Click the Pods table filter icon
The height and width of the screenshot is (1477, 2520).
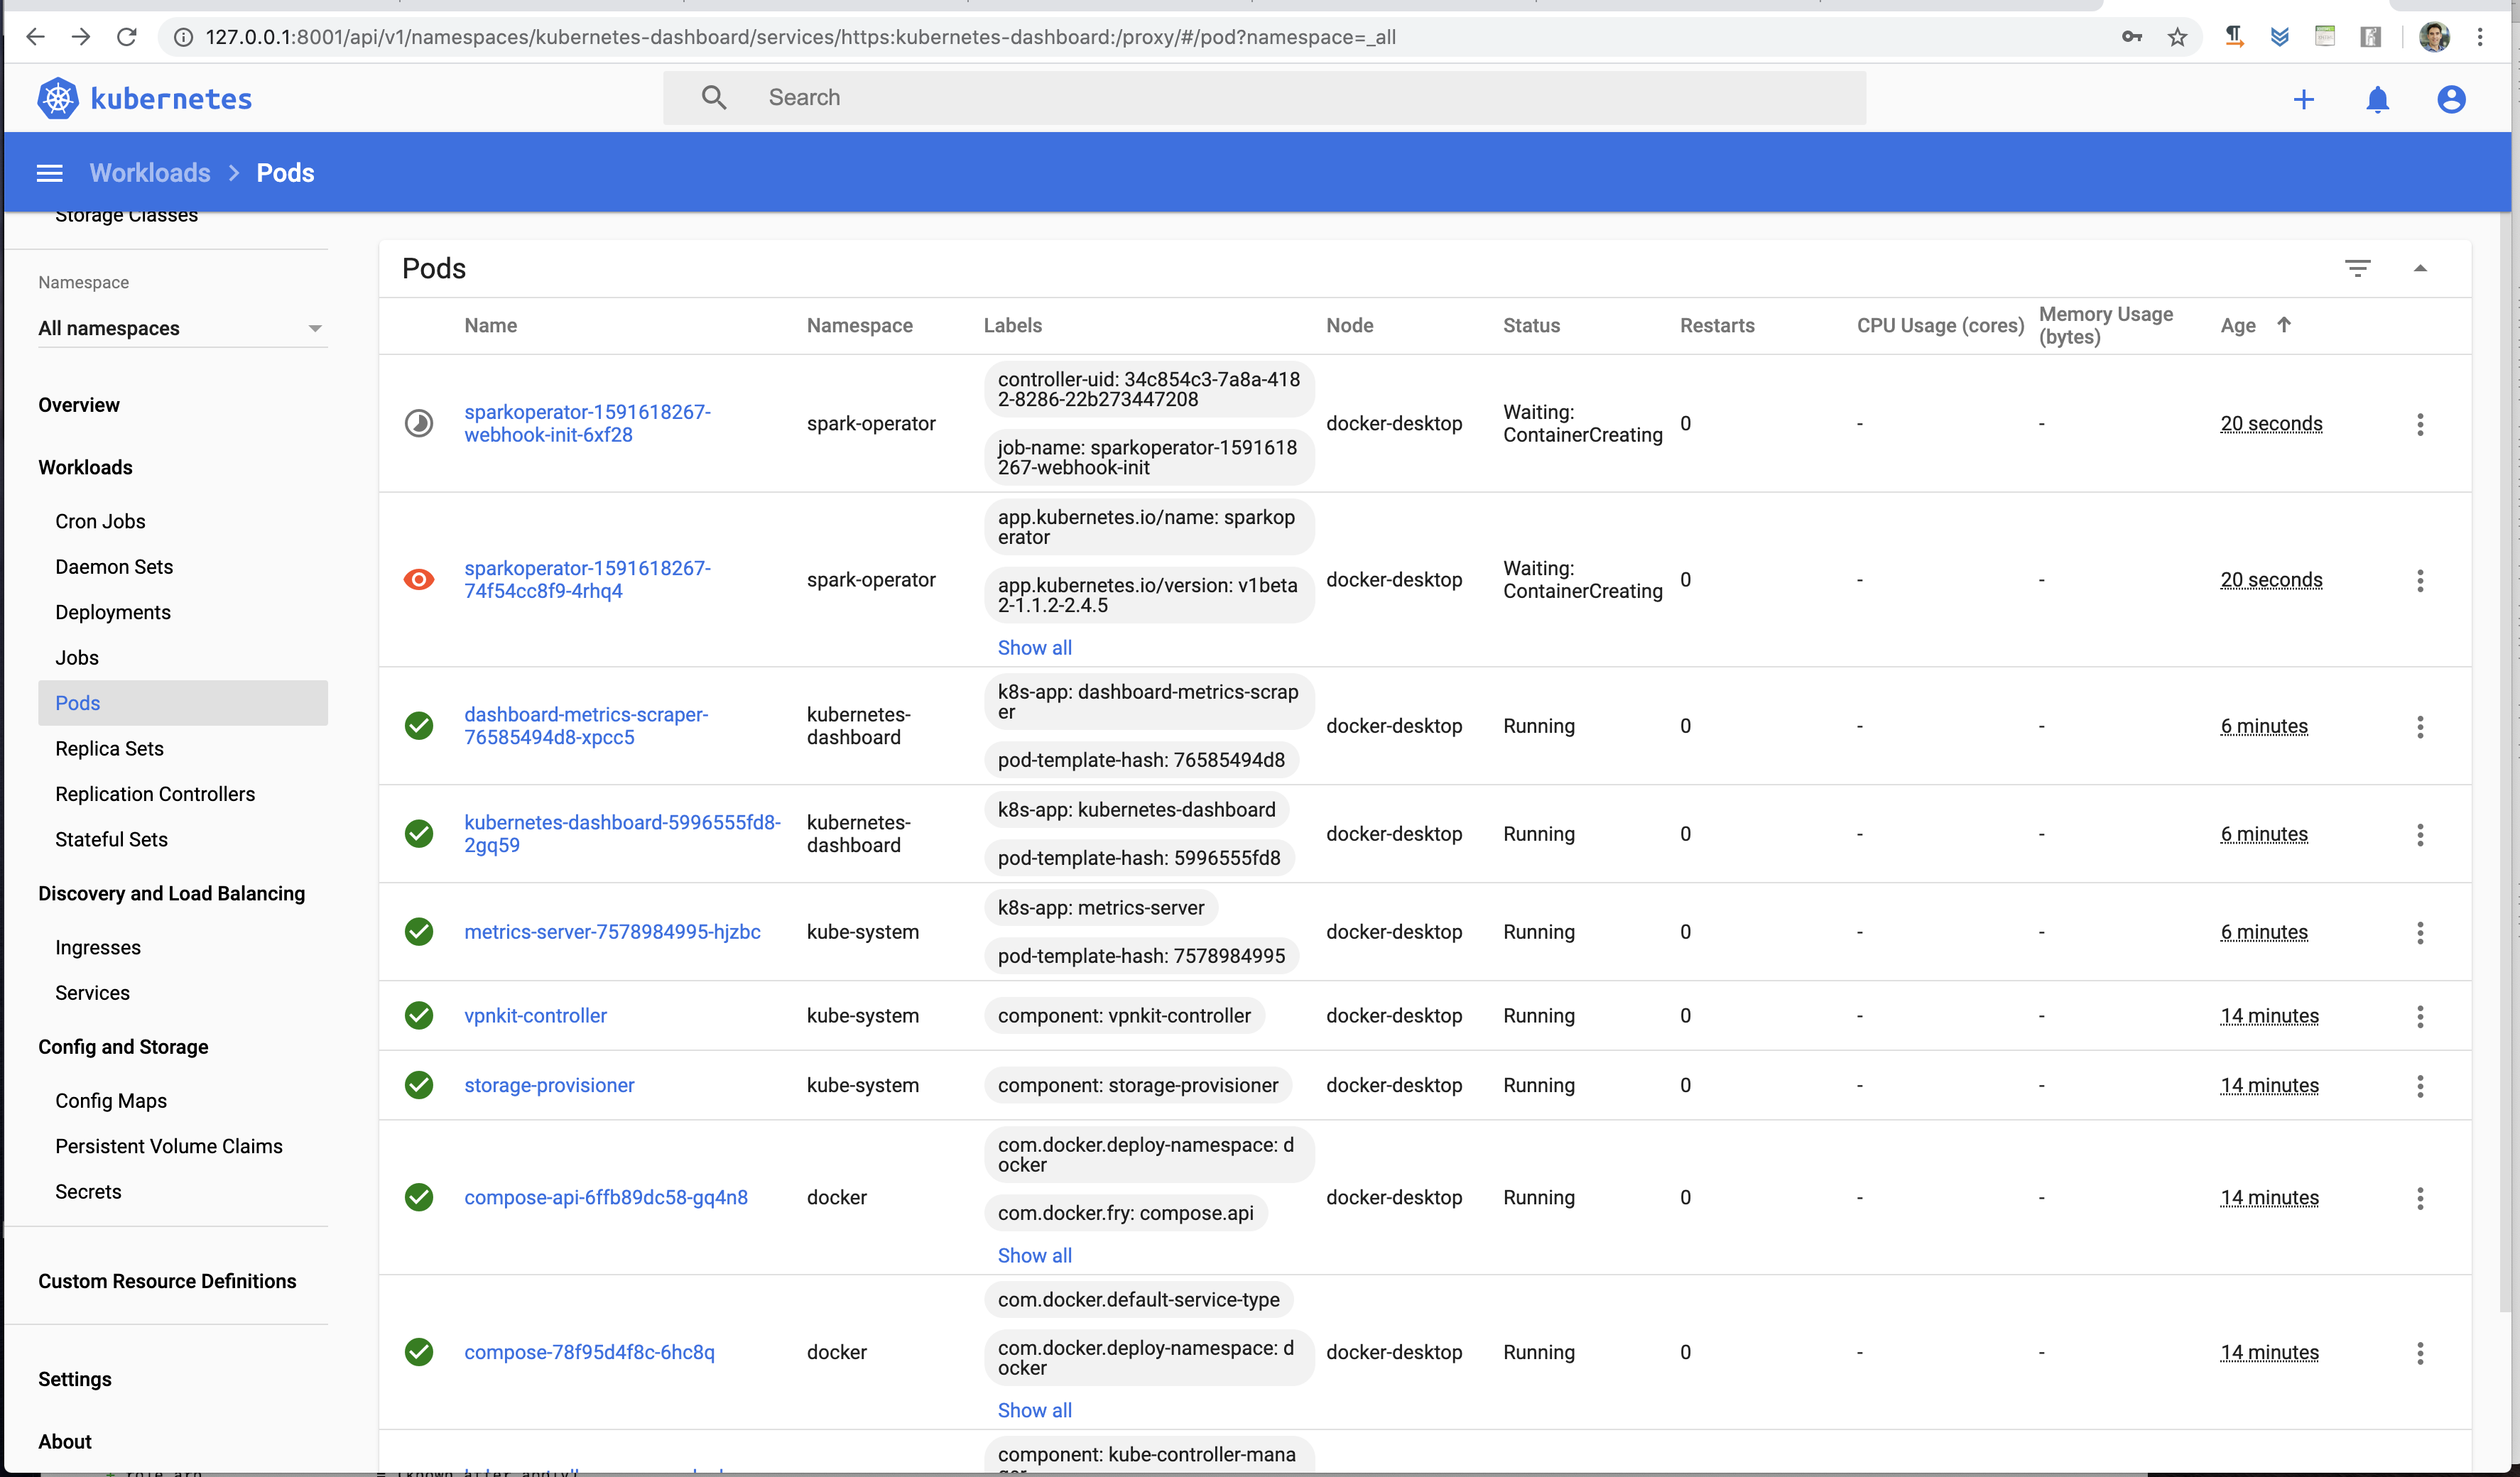pyautogui.click(x=2357, y=268)
